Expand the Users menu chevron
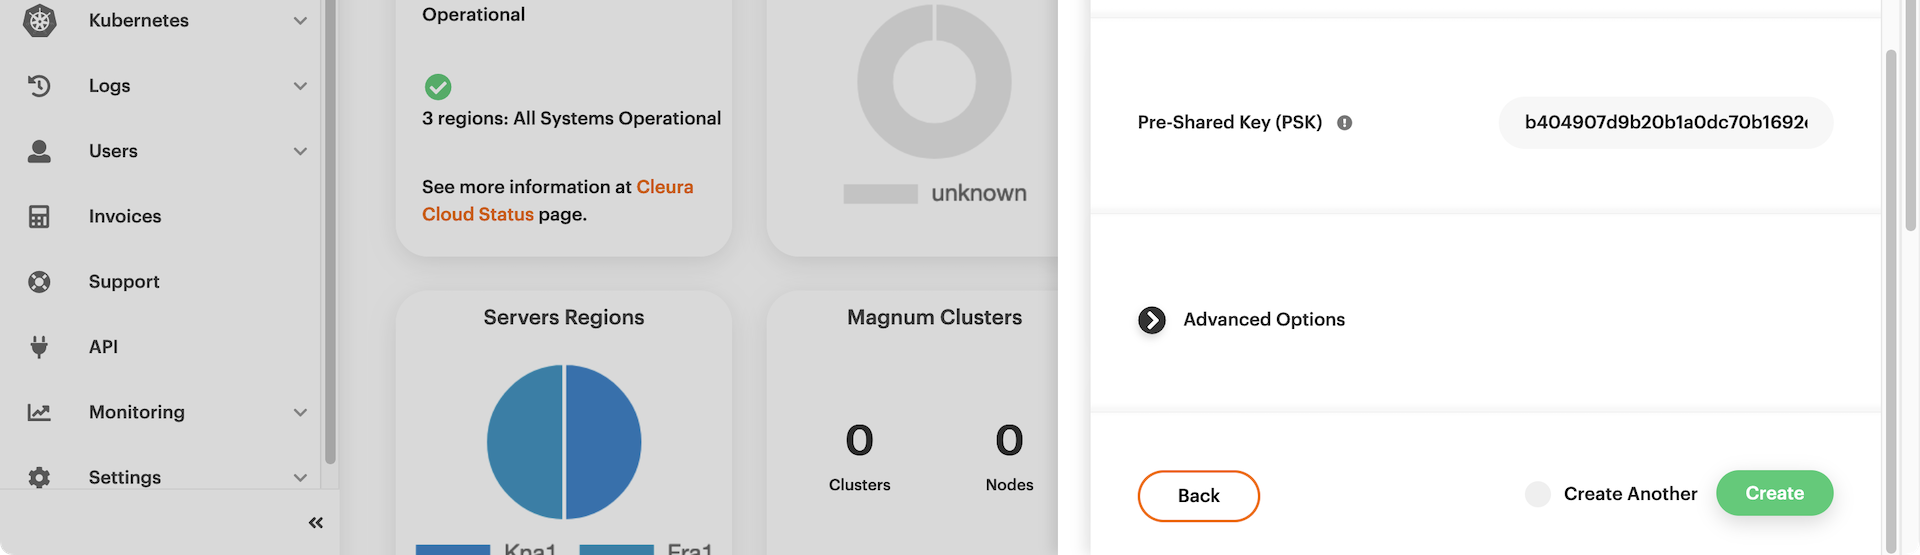1920x555 pixels. tap(300, 151)
